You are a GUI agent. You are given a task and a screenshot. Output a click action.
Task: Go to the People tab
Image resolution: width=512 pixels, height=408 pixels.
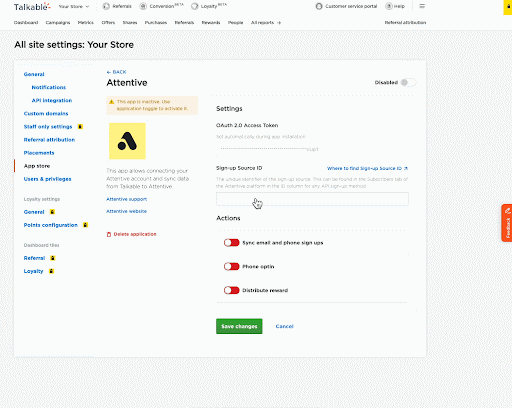click(235, 23)
